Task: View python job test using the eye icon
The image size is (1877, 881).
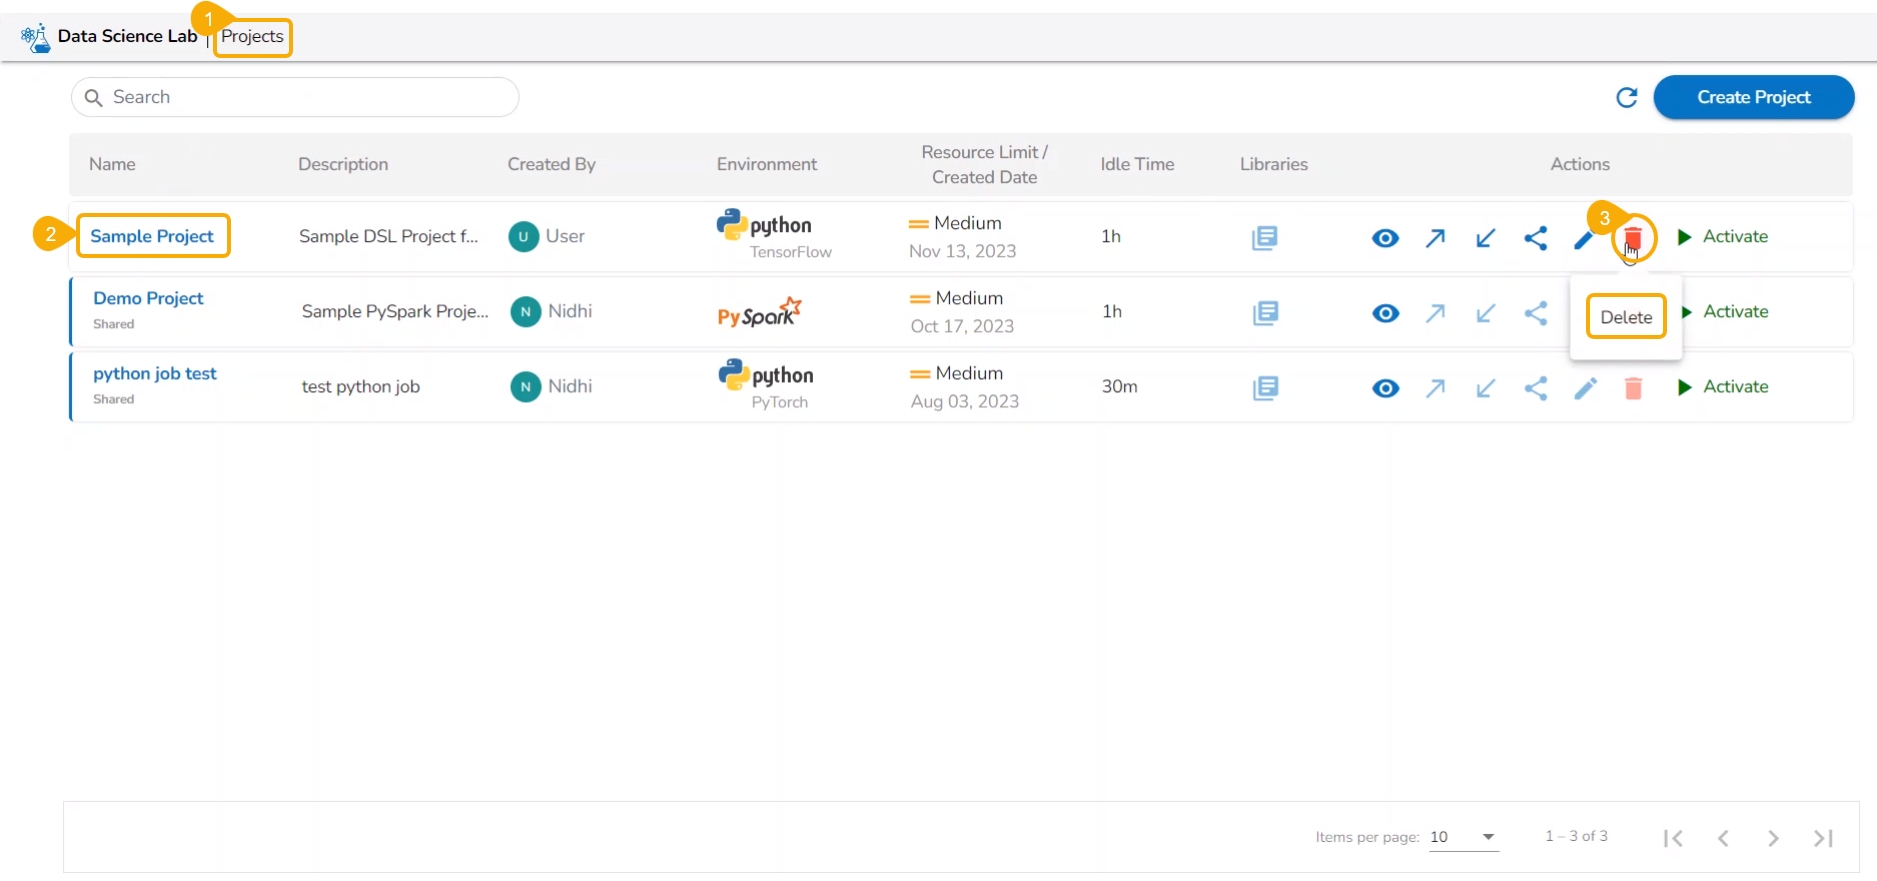Action: point(1385,388)
